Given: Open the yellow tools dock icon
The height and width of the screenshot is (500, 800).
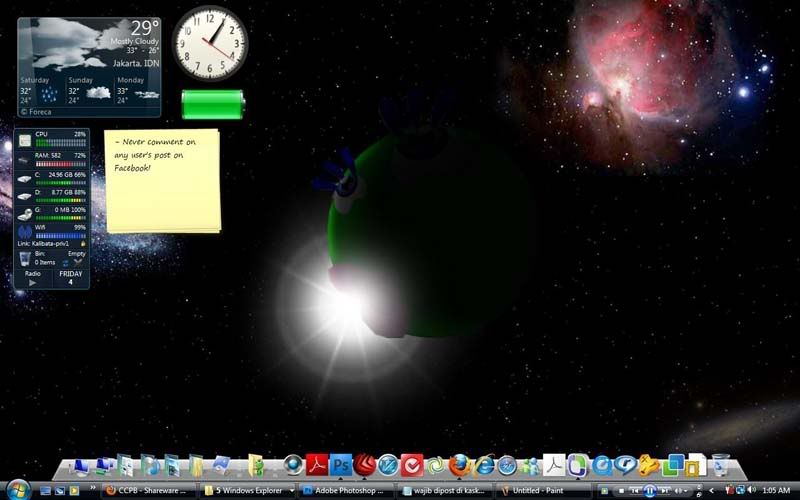Looking at the screenshot, I should pos(649,465).
